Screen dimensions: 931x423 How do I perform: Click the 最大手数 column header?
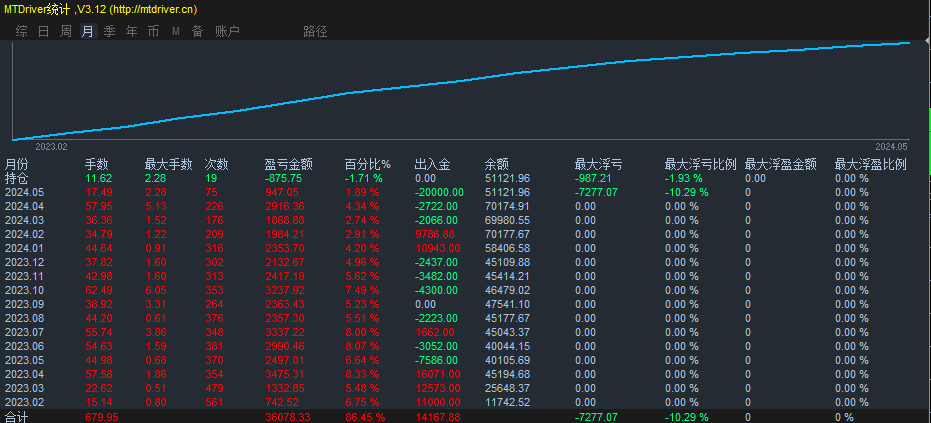click(x=169, y=165)
